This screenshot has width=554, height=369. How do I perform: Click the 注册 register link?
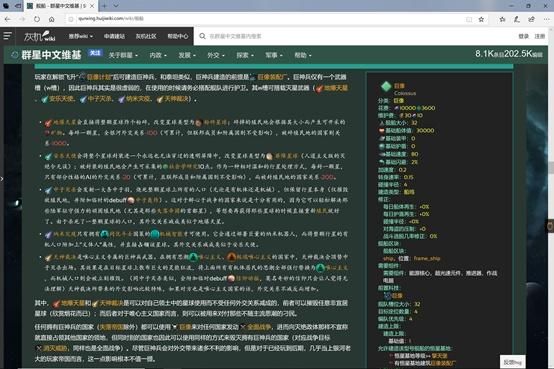coord(540,36)
